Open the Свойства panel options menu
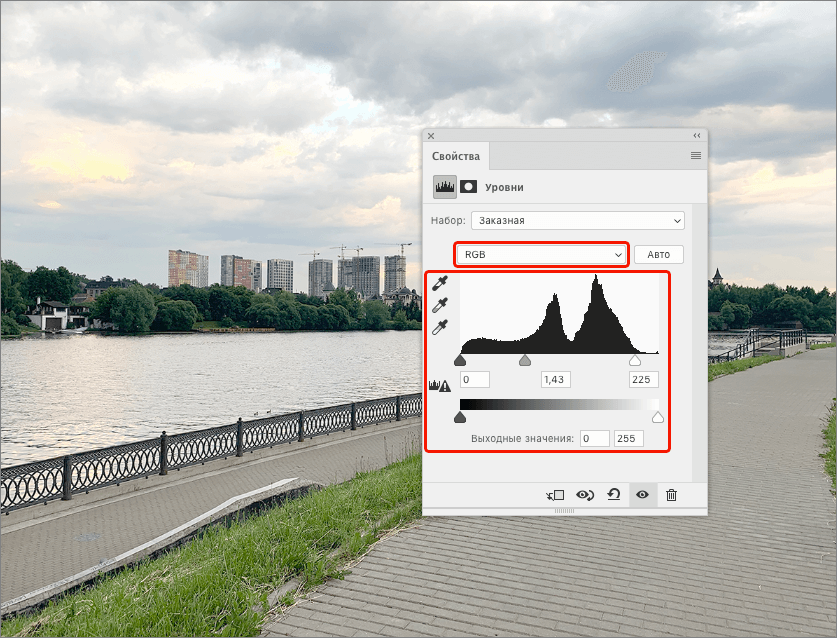 click(696, 156)
